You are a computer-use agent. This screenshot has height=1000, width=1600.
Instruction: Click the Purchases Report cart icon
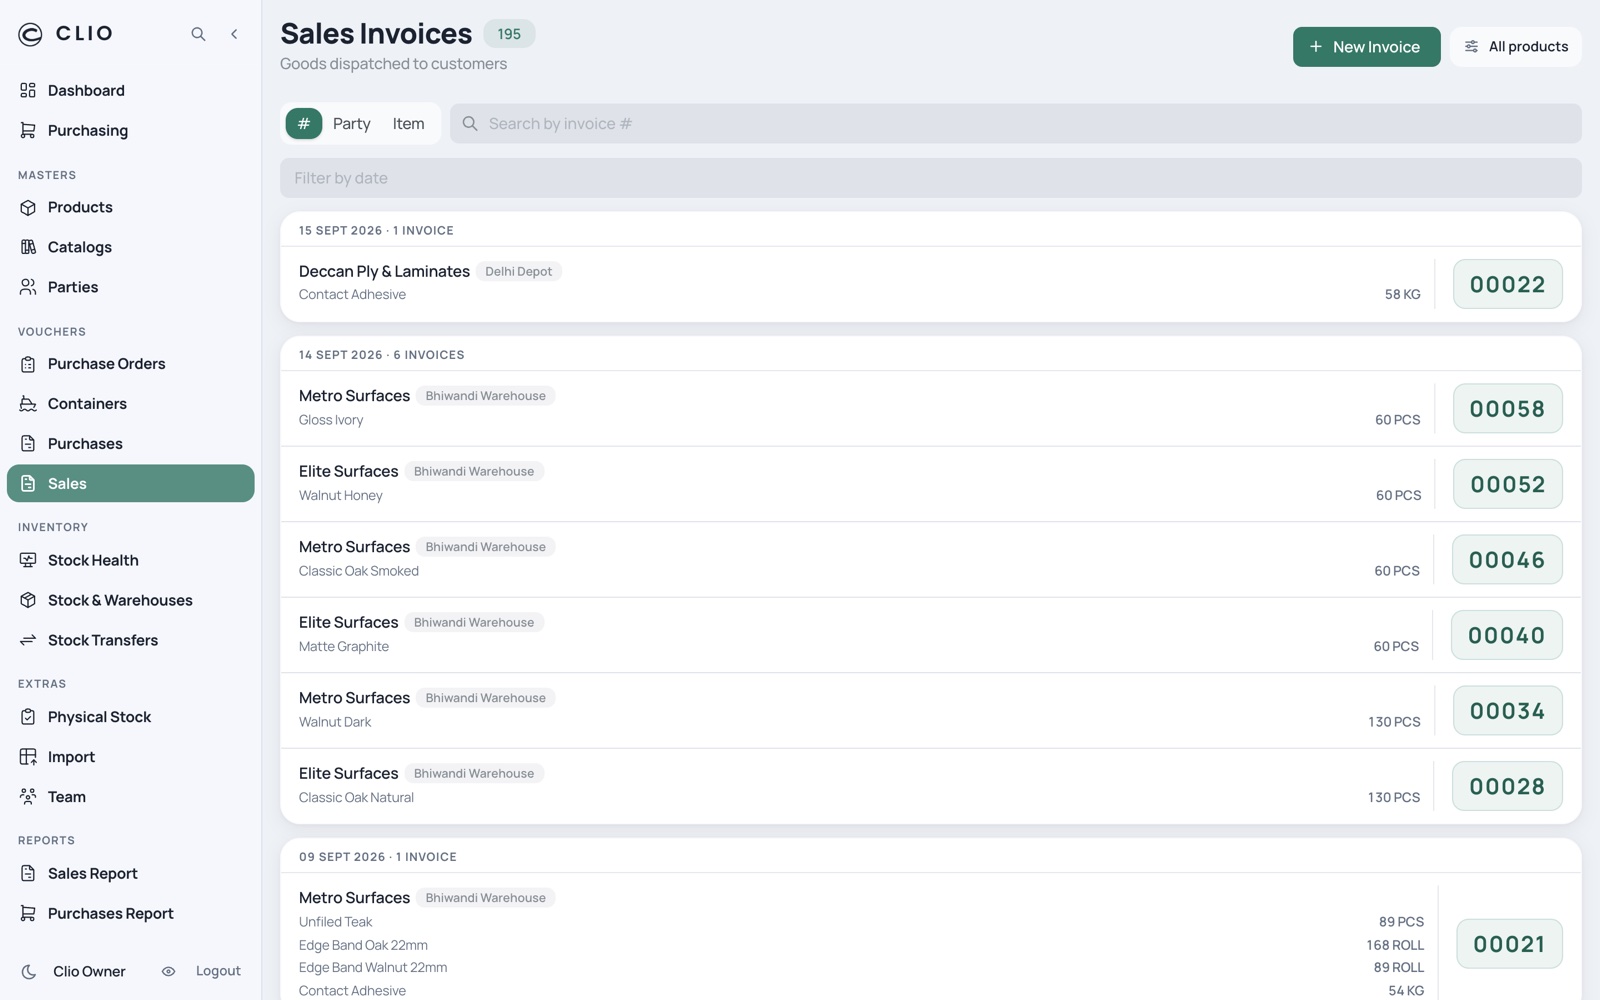(28, 914)
